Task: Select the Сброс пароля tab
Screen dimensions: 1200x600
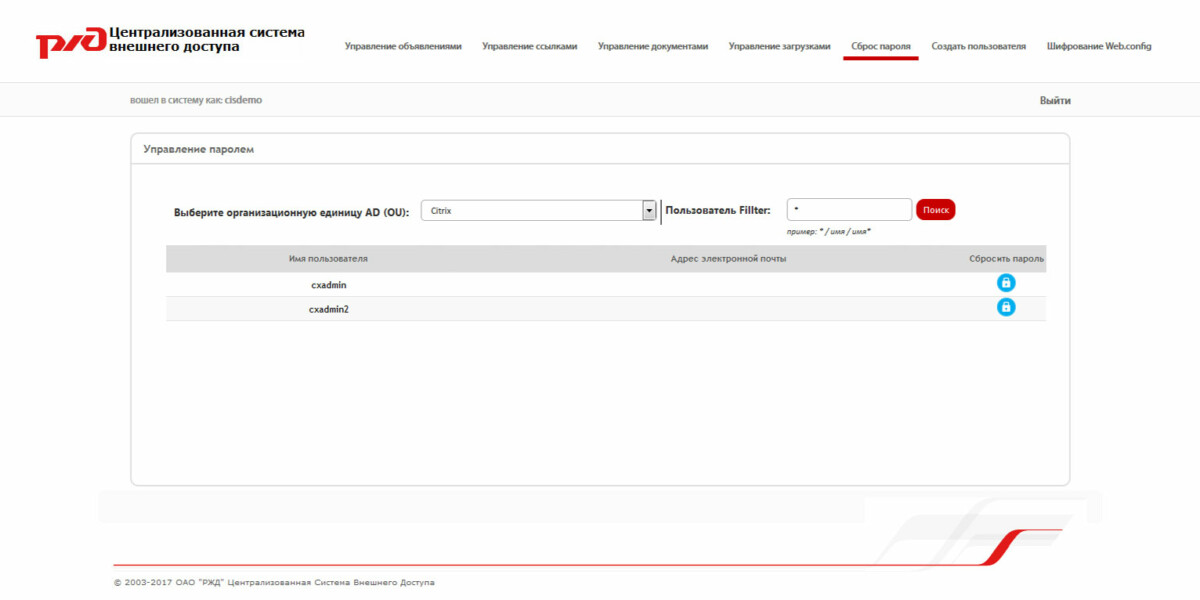Action: 881,46
